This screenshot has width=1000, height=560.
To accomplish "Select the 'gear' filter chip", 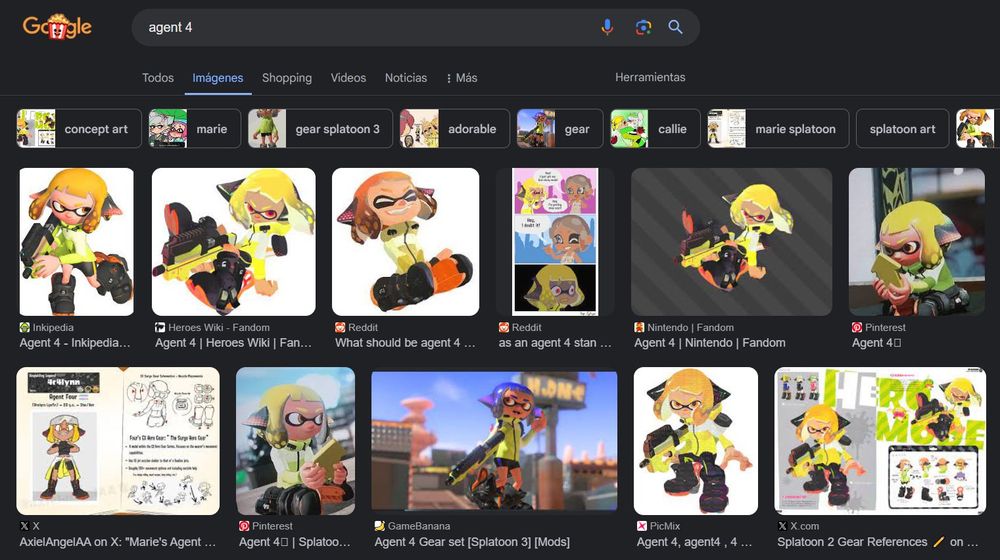I will (560, 128).
